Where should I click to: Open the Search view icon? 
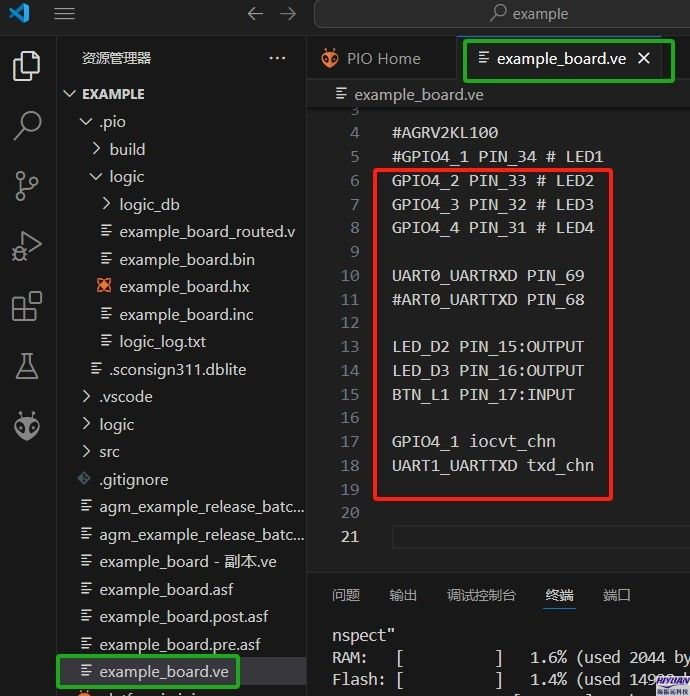point(27,126)
